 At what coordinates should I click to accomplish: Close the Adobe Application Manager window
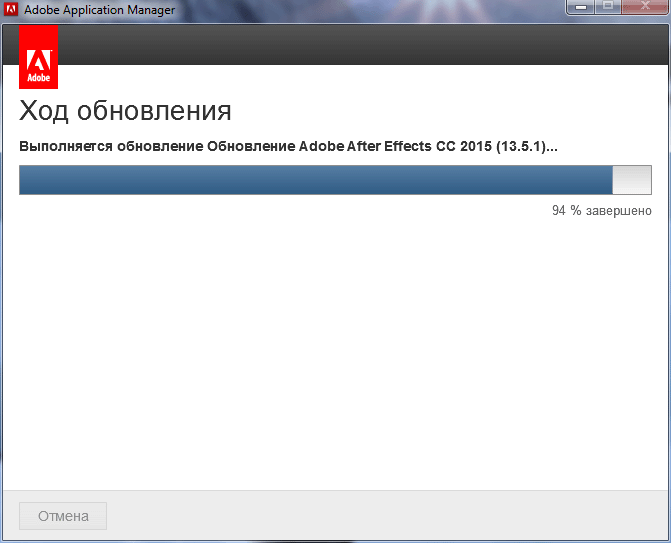pyautogui.click(x=645, y=7)
